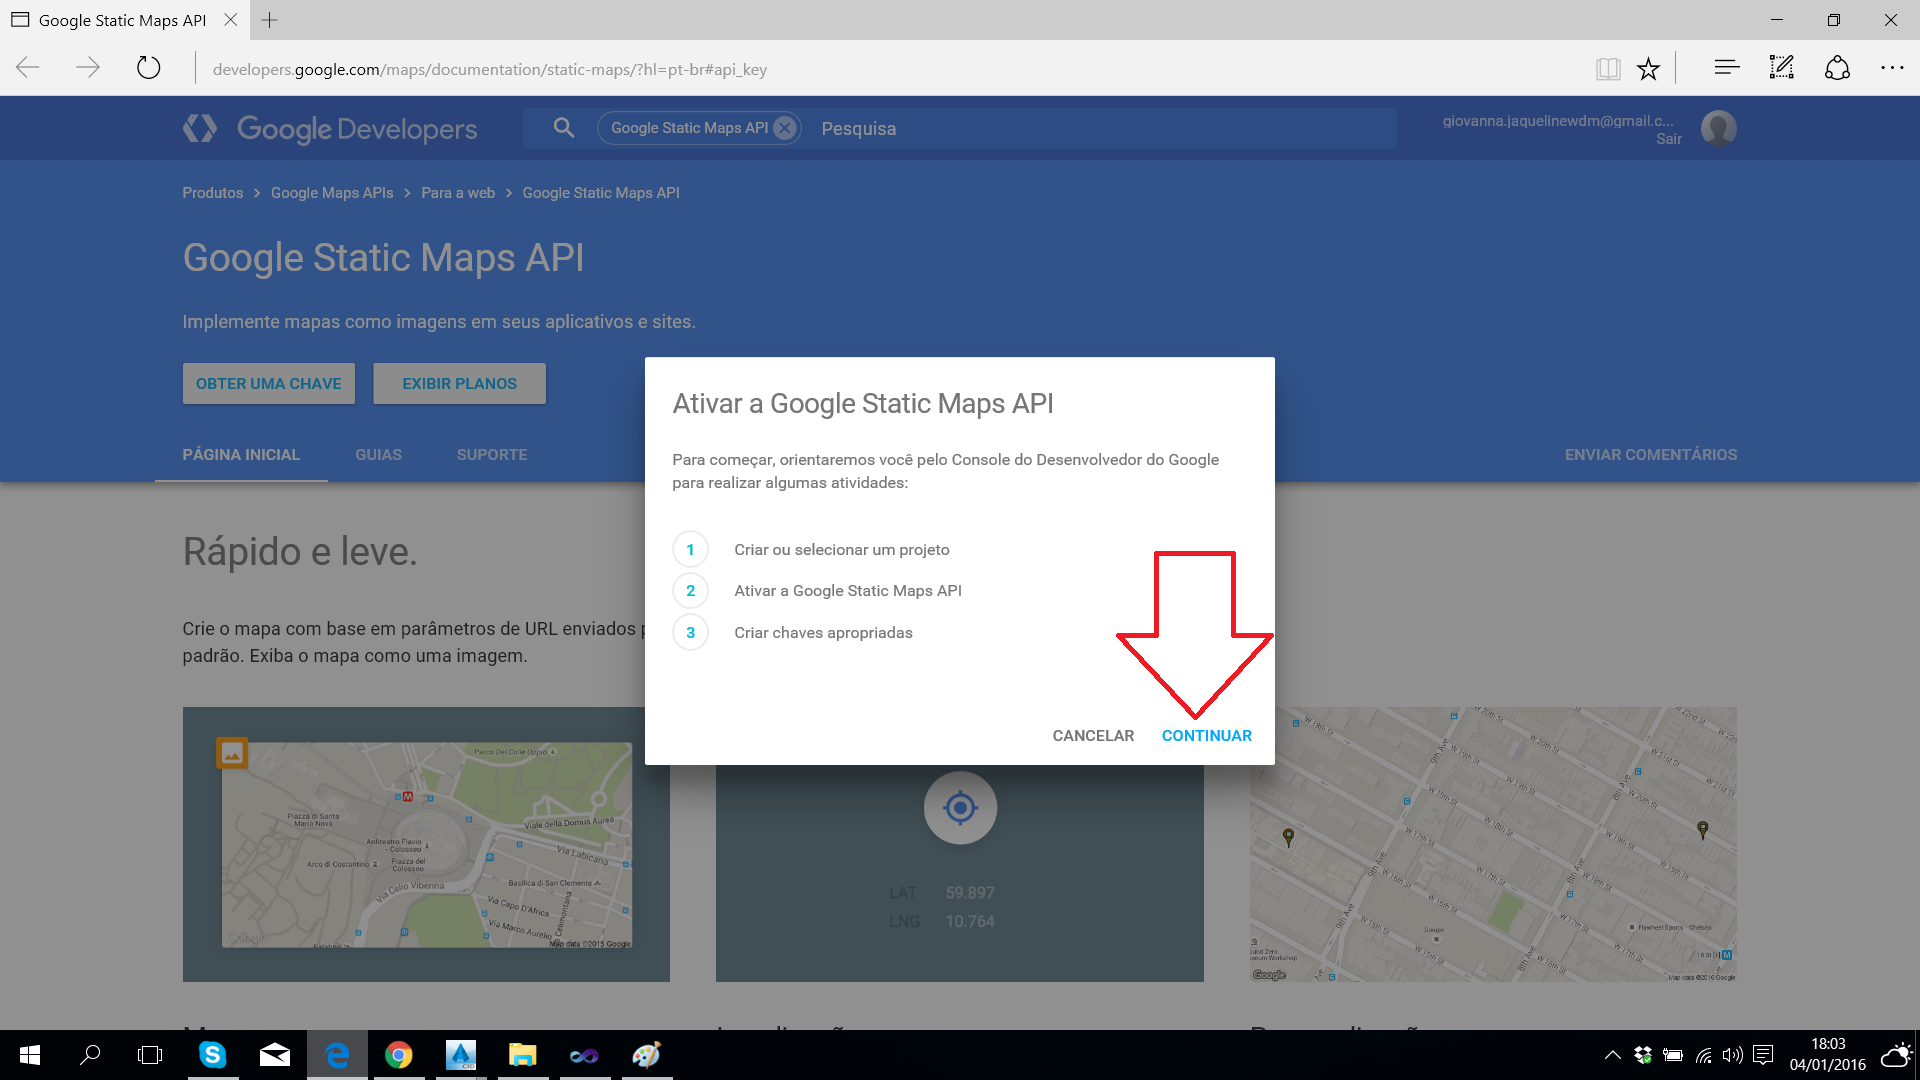This screenshot has height=1080, width=1920.
Task: Open a new browser tab with plus
Action: tap(269, 20)
